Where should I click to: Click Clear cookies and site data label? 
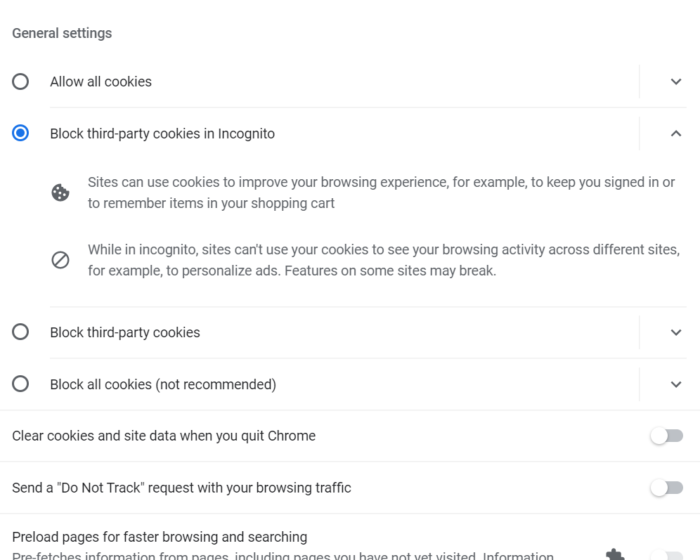pos(164,436)
